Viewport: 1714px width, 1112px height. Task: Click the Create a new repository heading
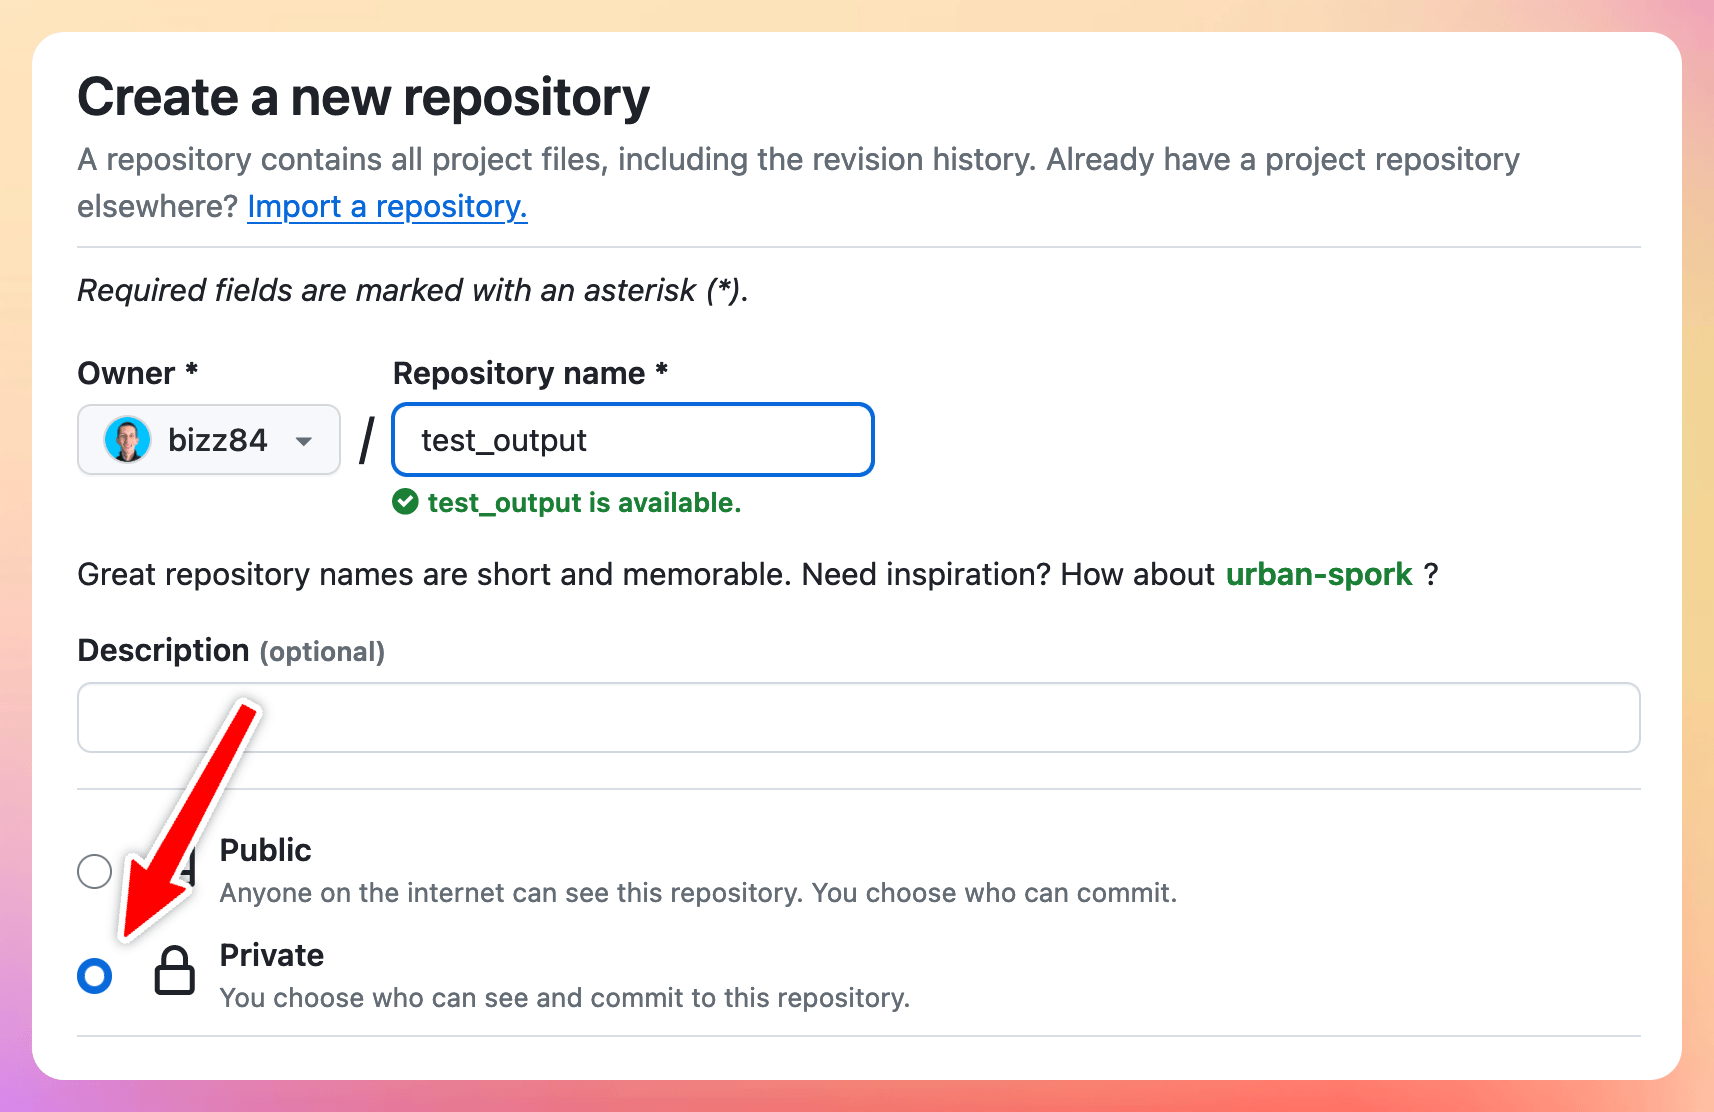(363, 96)
